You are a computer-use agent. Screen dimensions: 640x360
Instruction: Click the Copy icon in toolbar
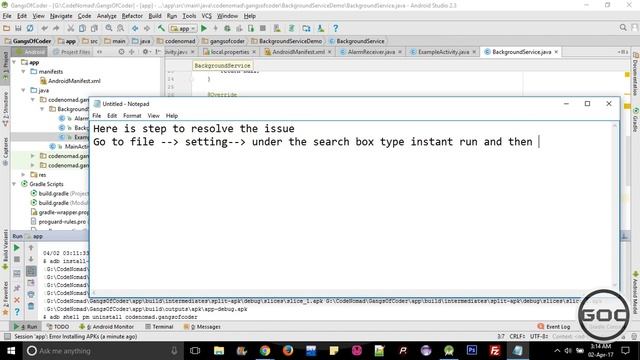[x=82, y=28]
